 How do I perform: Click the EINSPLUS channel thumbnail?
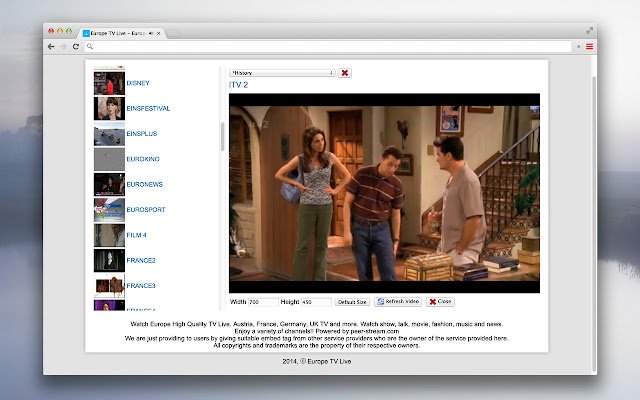109,134
